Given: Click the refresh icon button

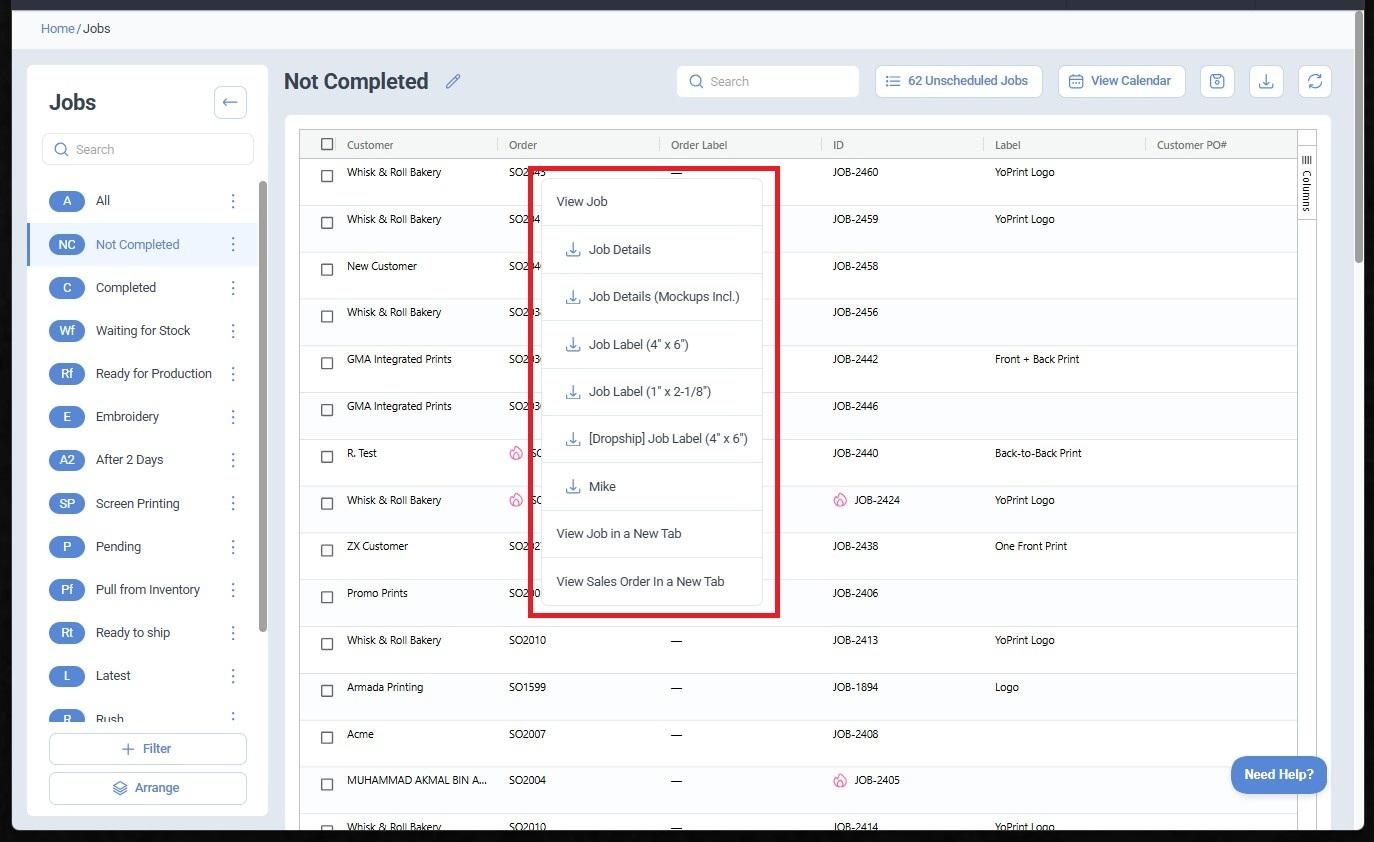Looking at the screenshot, I should [x=1314, y=82].
